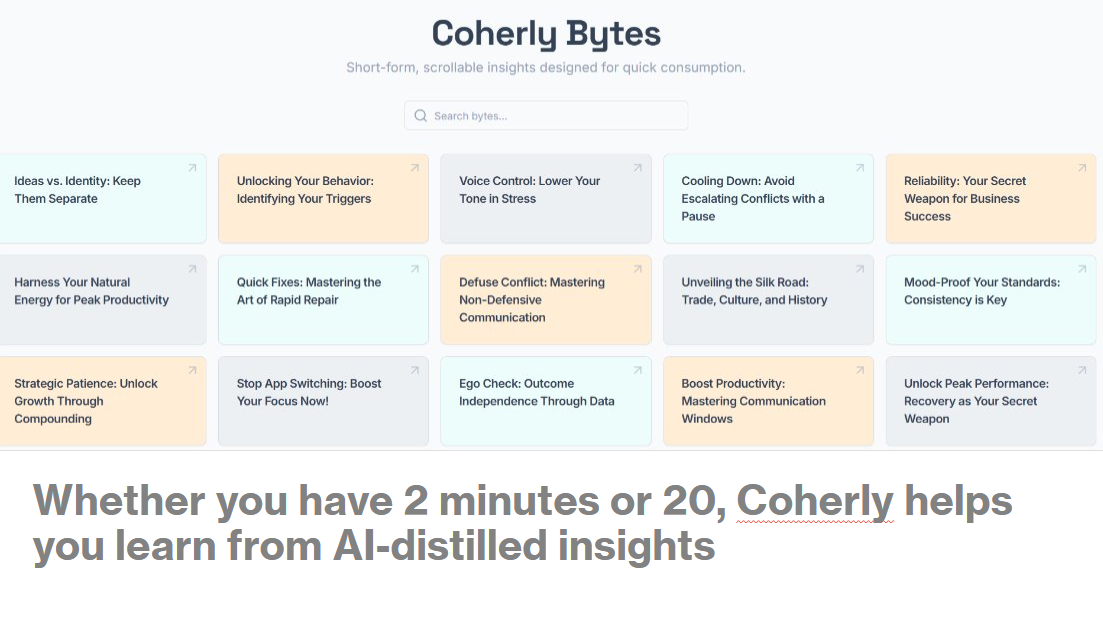The width and height of the screenshot is (1103, 620).
Task: Select the "Cooling Down" conflict card
Action: [768, 198]
